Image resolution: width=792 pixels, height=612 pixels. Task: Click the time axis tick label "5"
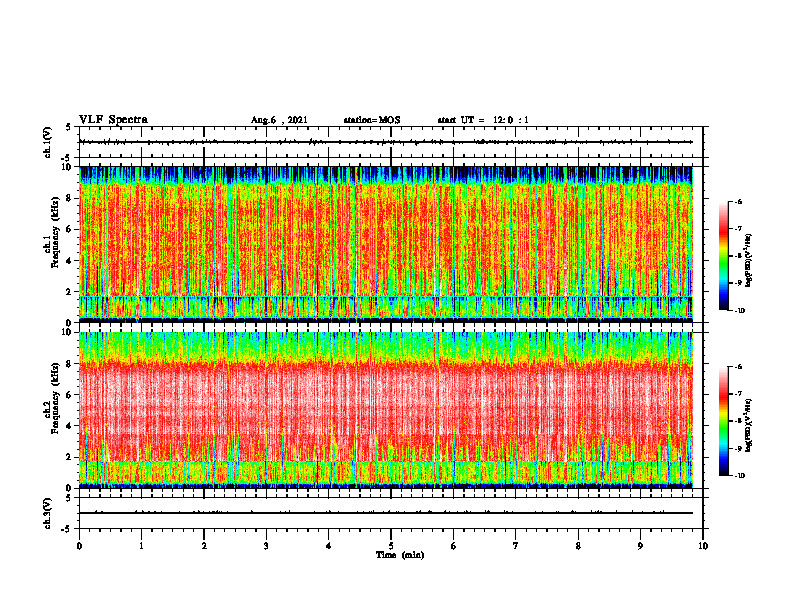(391, 546)
